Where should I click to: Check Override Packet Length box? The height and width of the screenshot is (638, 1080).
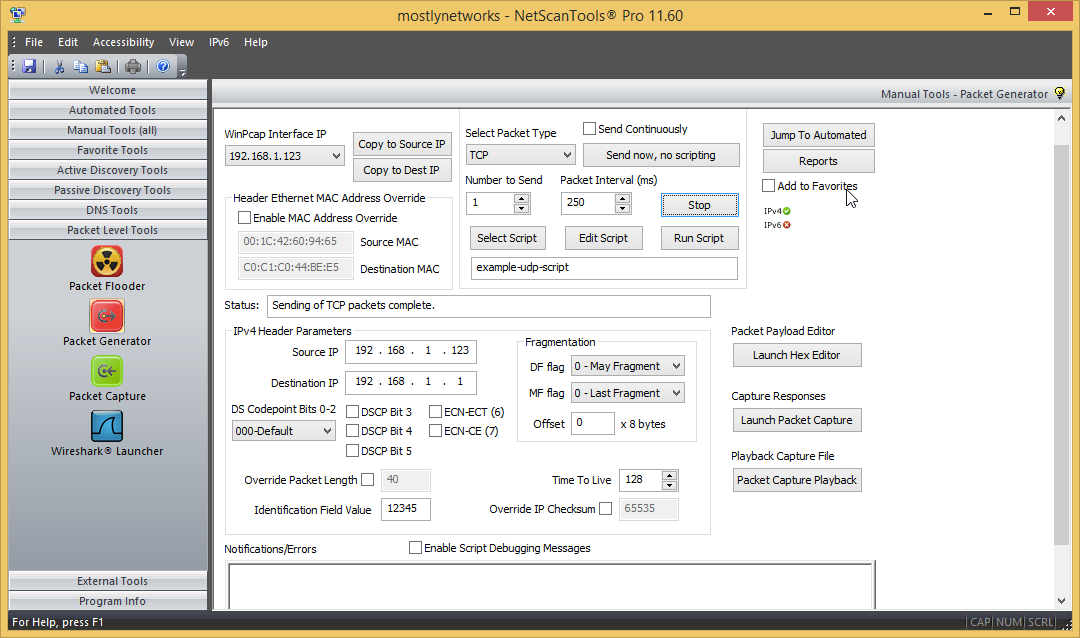tap(368, 480)
